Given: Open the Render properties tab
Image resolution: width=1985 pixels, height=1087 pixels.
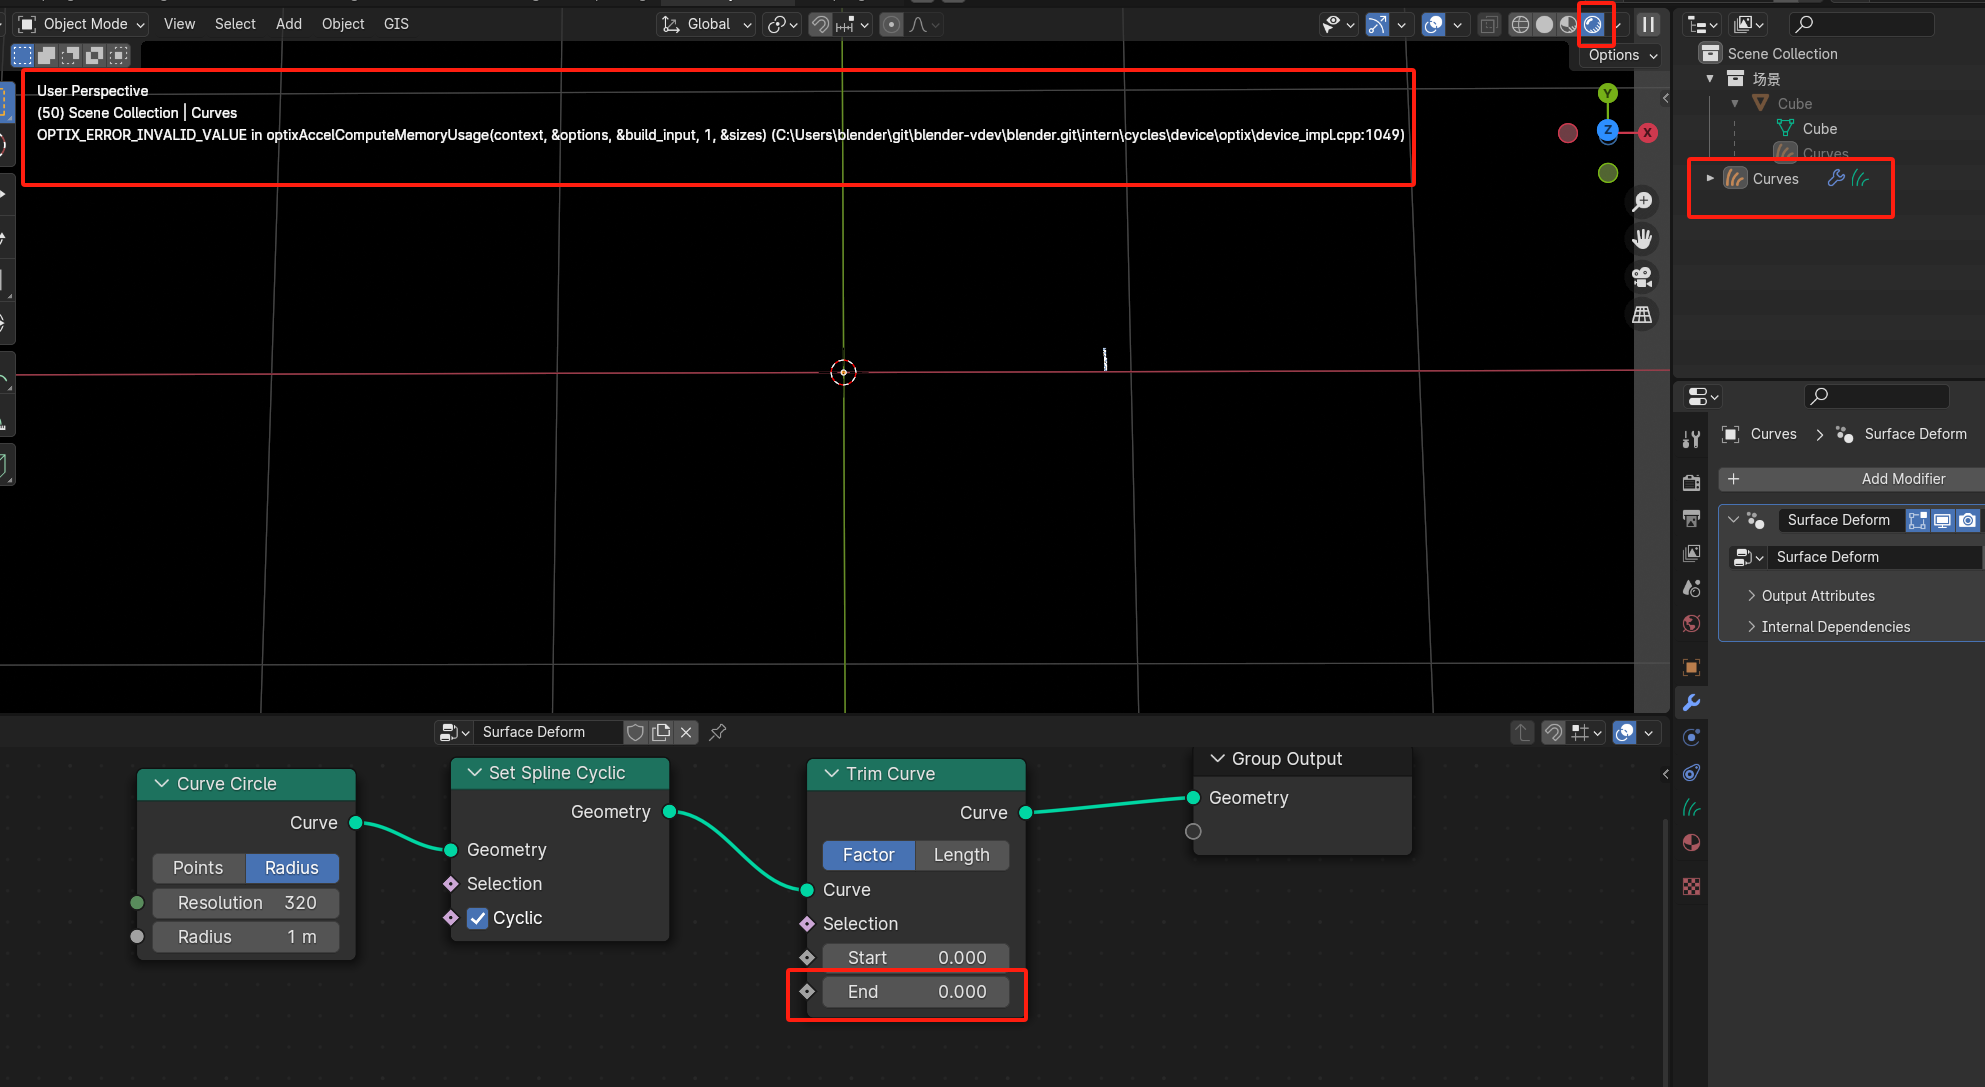Looking at the screenshot, I should click(1691, 483).
